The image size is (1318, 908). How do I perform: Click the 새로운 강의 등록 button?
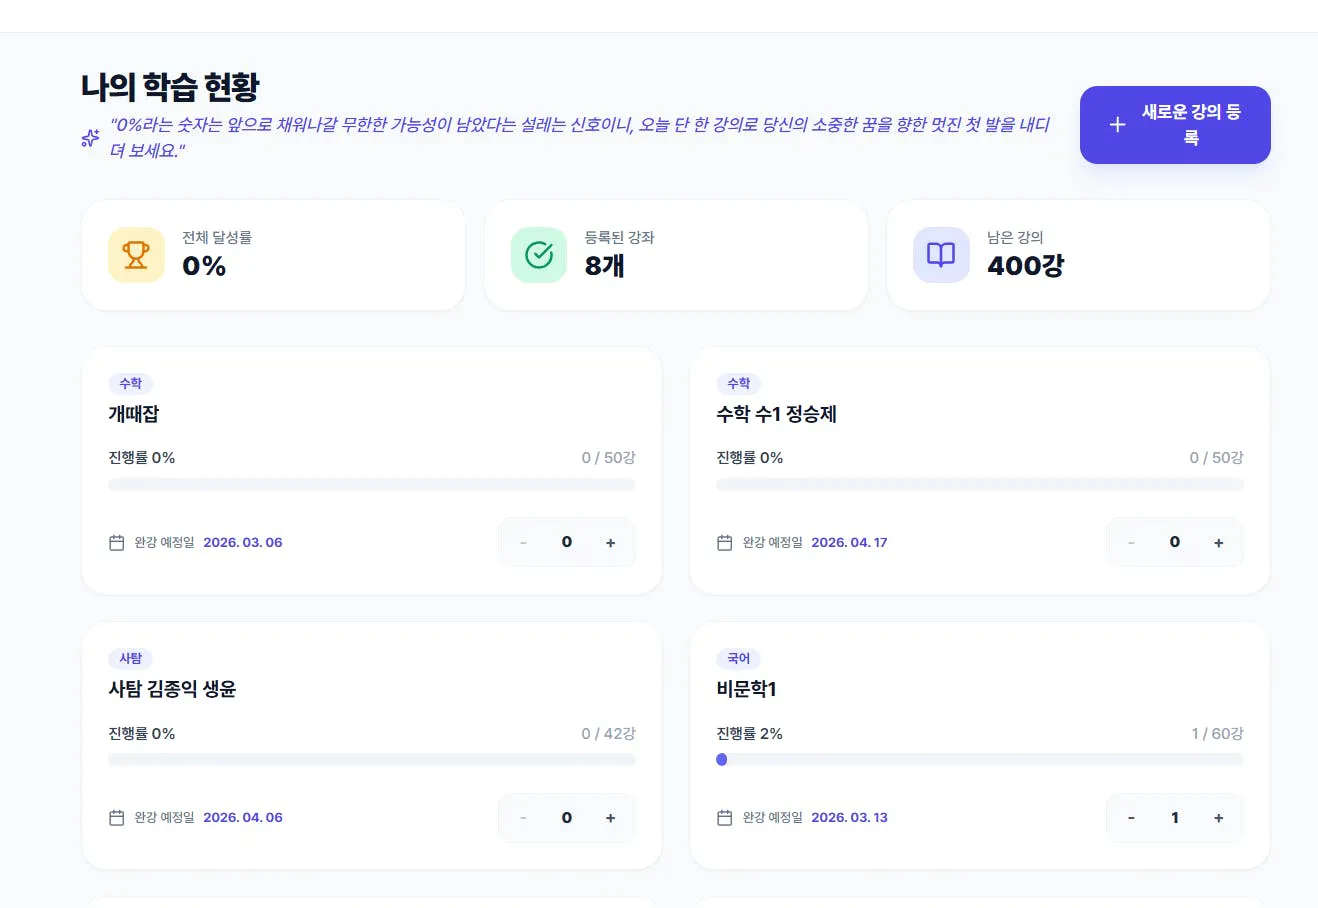[x=1175, y=124]
